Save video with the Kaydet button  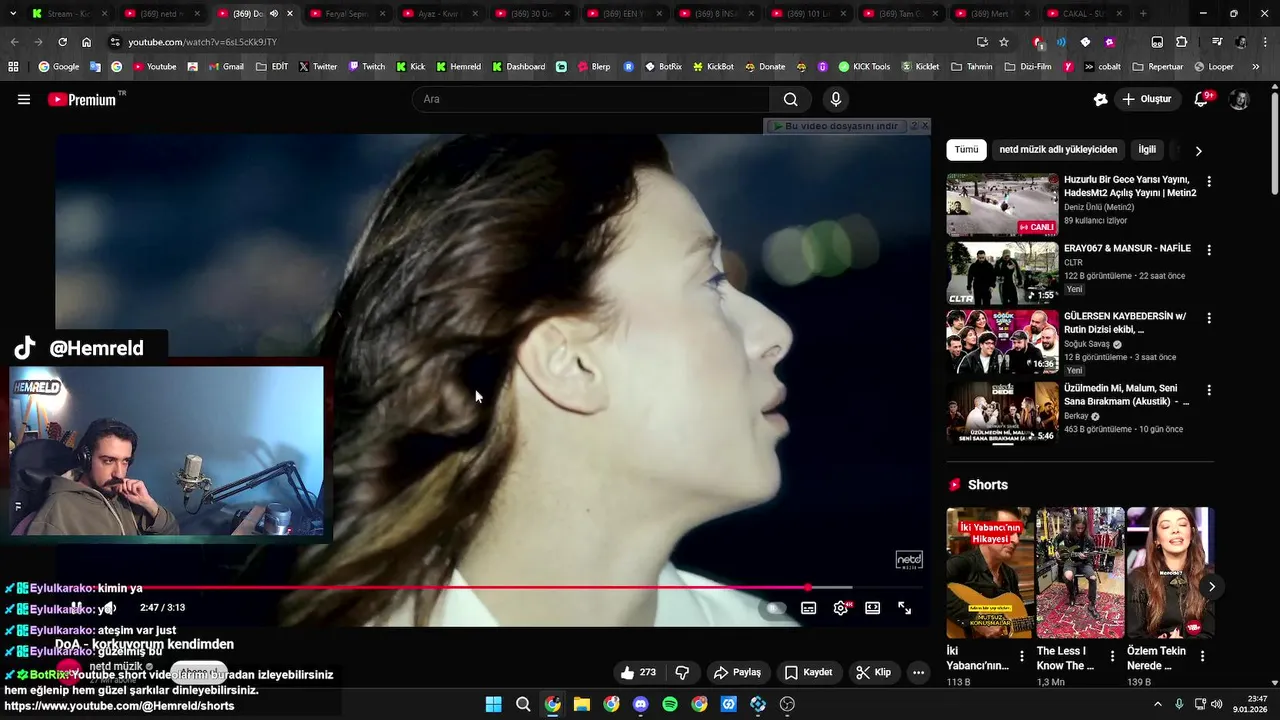(808, 672)
